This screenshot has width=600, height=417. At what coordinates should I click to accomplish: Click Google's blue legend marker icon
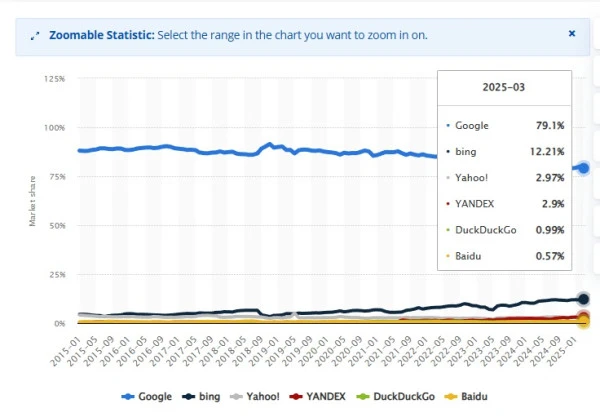point(128,397)
